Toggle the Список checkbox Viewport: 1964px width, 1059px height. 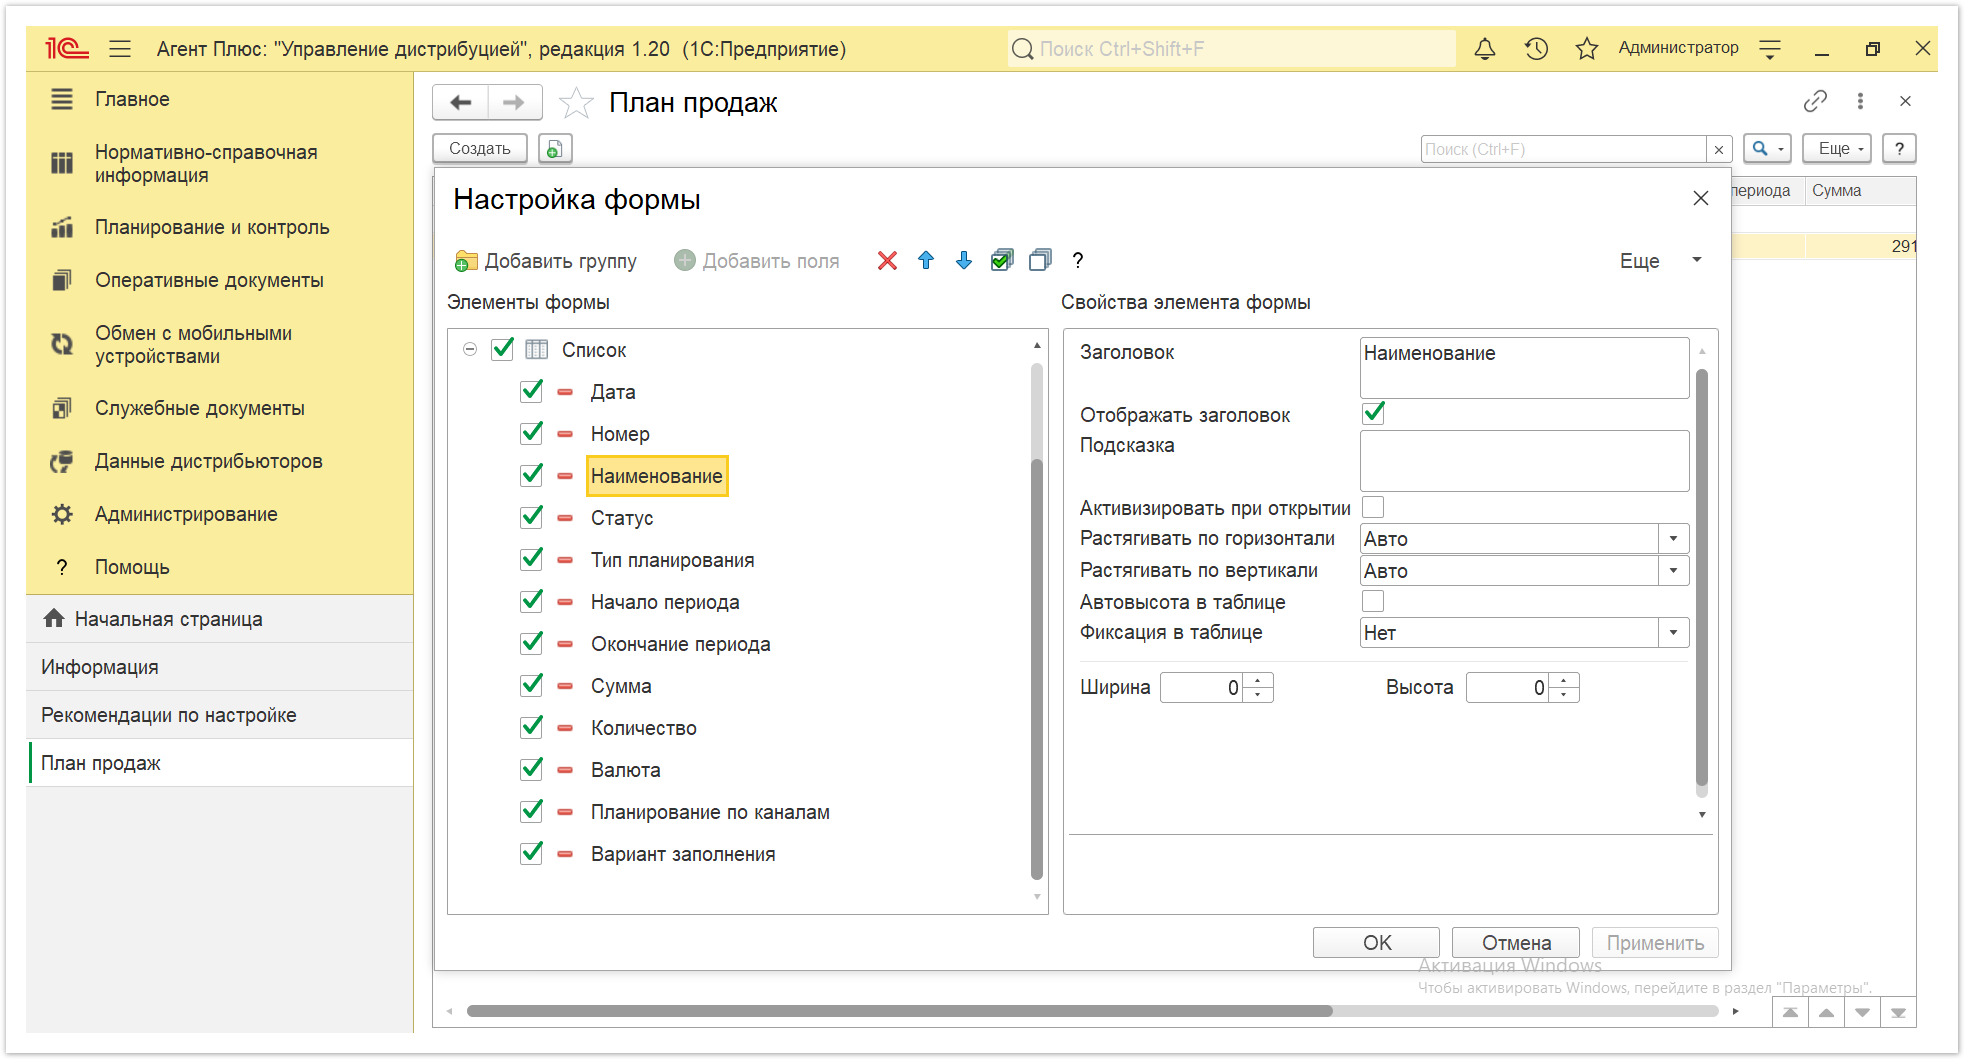click(503, 349)
